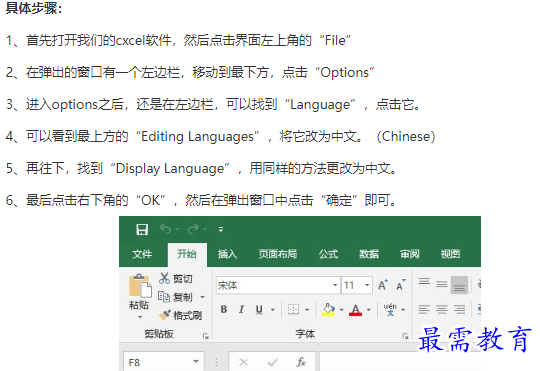Screen dimensions: 540x371
Task: Click the Align Left icon
Action: click(424, 309)
